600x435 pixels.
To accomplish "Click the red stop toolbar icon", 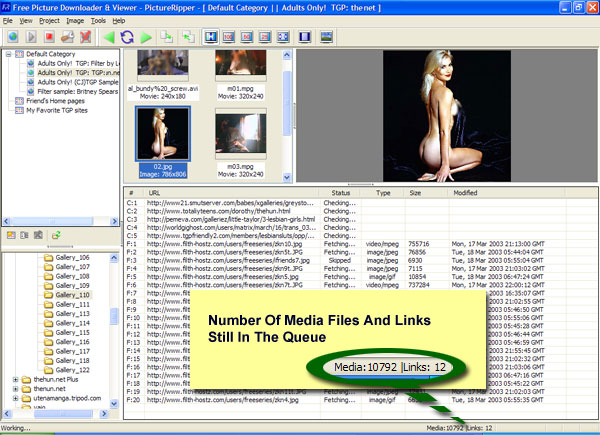I will point(49,37).
